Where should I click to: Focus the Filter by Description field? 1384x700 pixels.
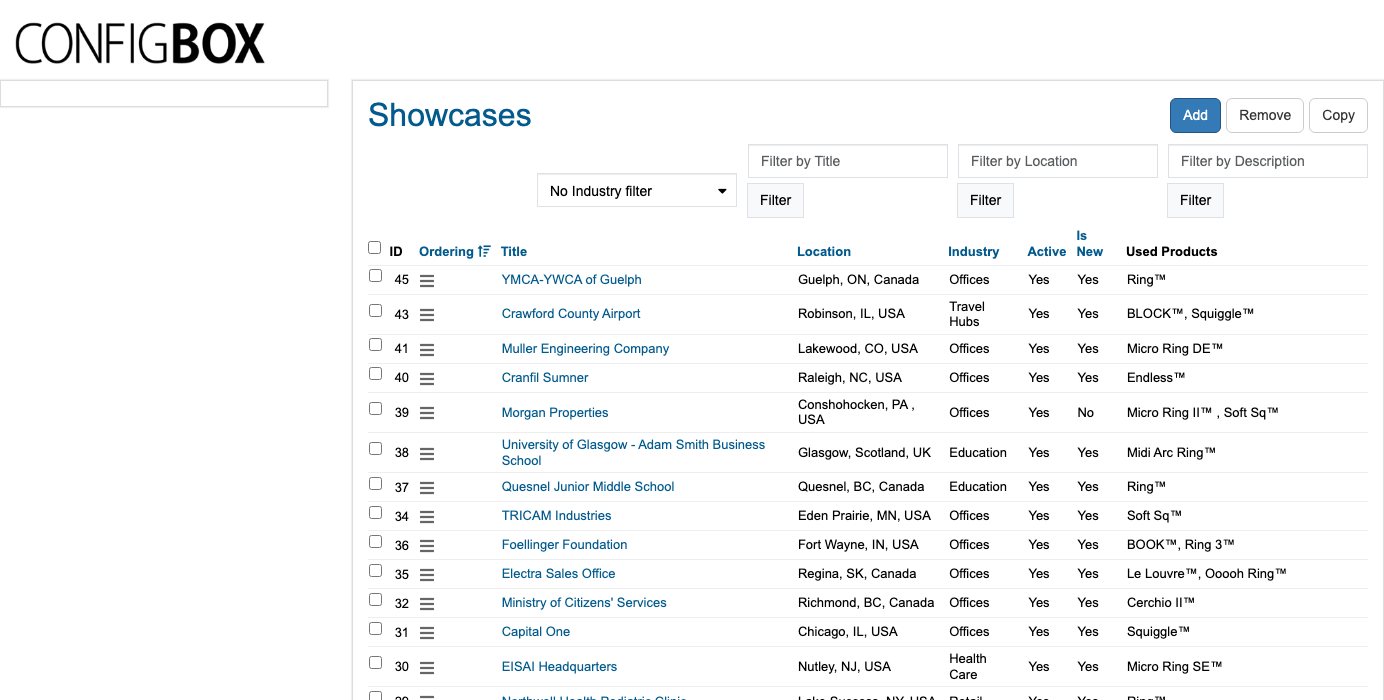1268,161
